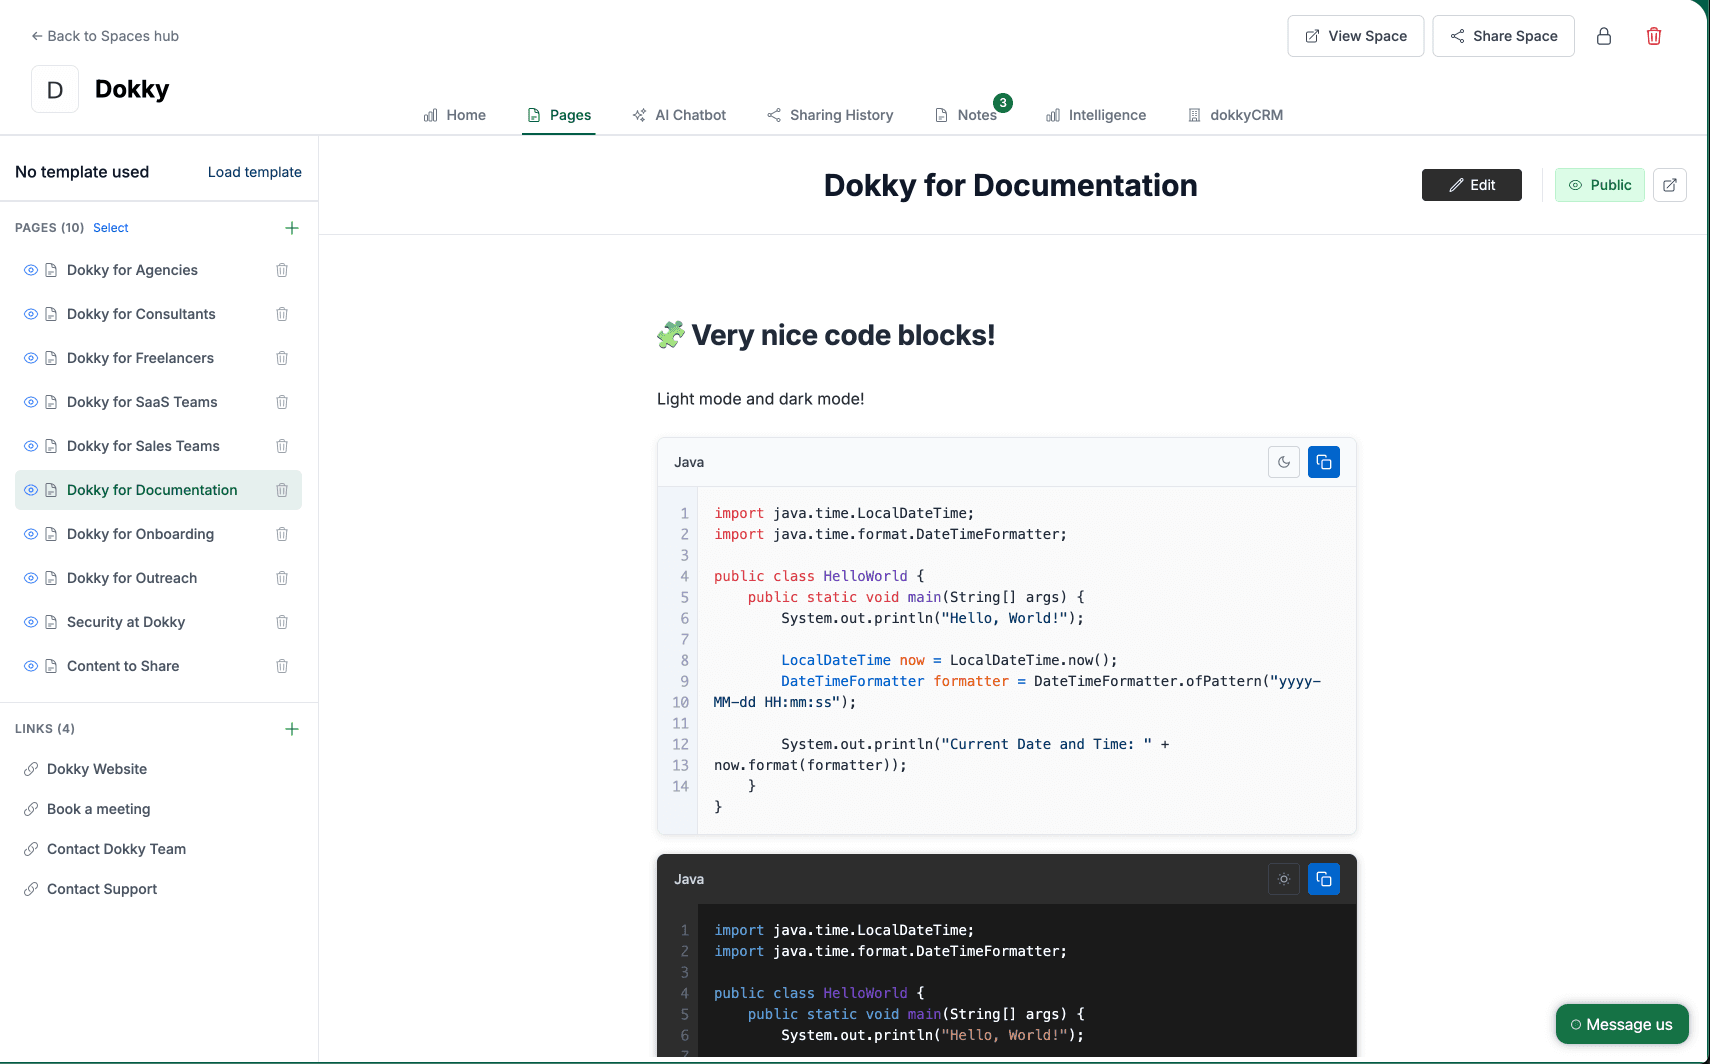1710x1064 pixels.
Task: Open the Home tab
Action: click(x=455, y=115)
